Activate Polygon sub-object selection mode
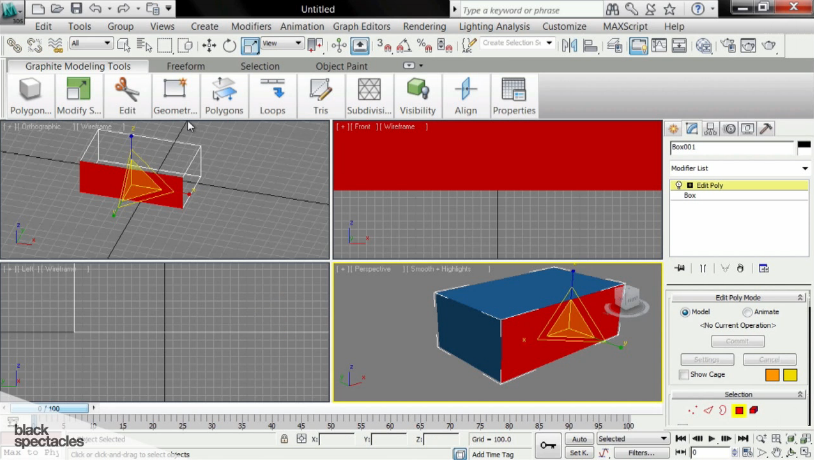Screen dimensions: 814x460 [739, 410]
